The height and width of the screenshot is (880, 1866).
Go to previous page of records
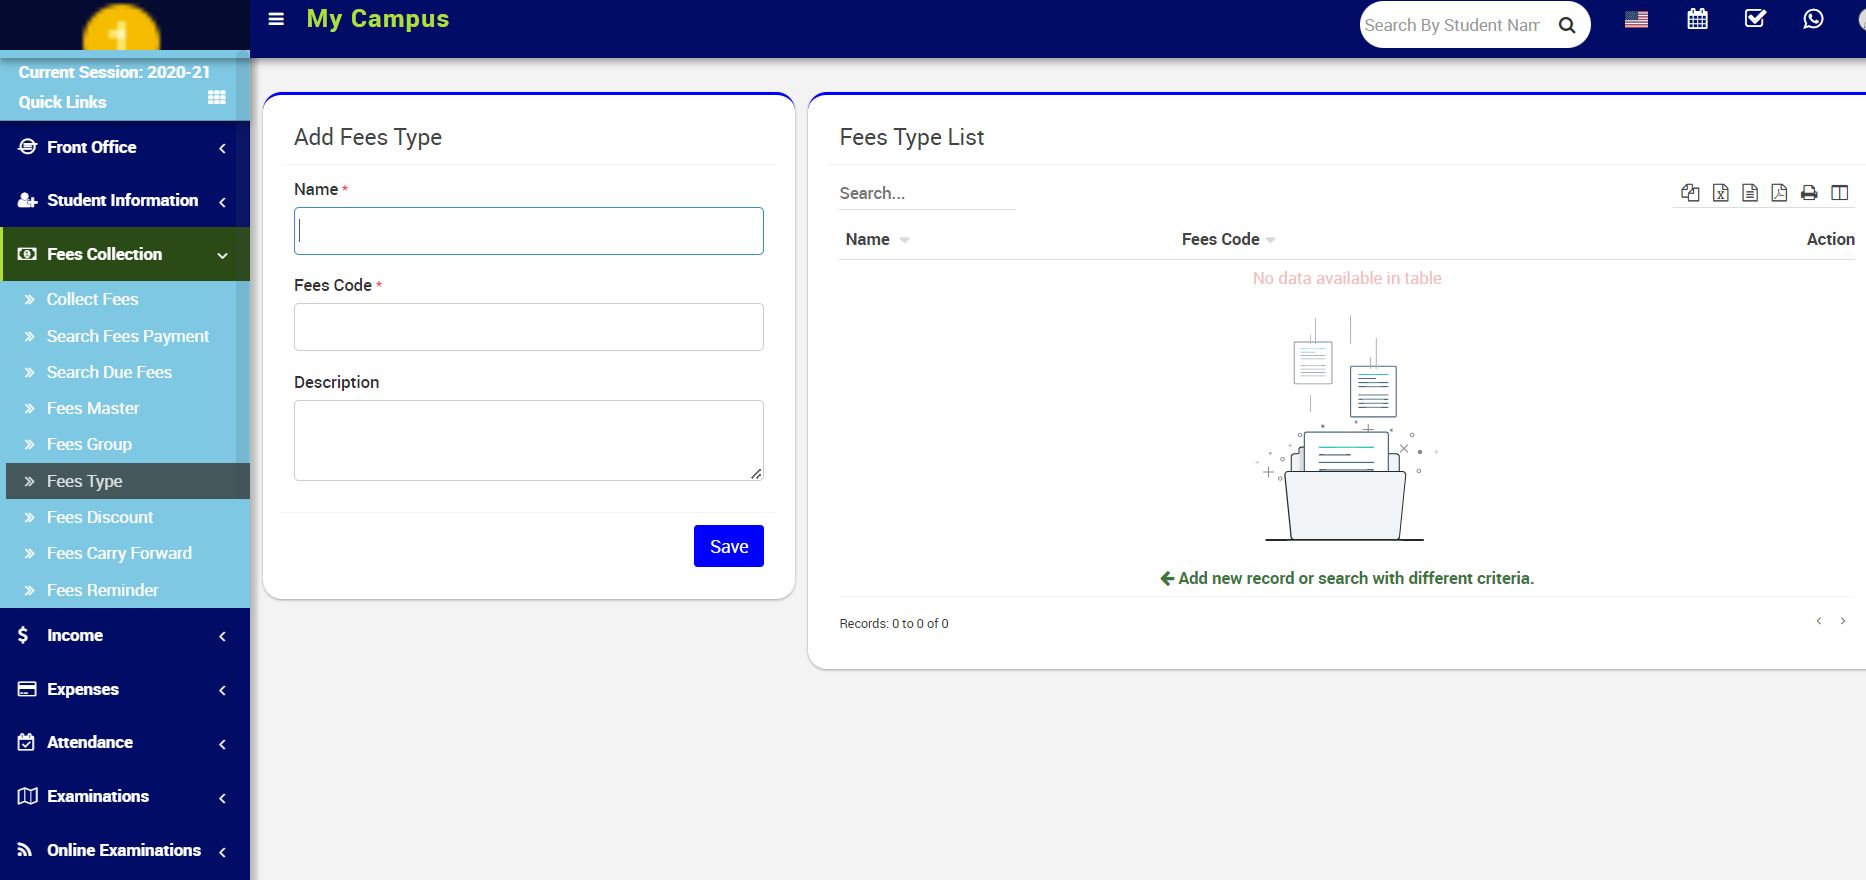[x=1819, y=621]
